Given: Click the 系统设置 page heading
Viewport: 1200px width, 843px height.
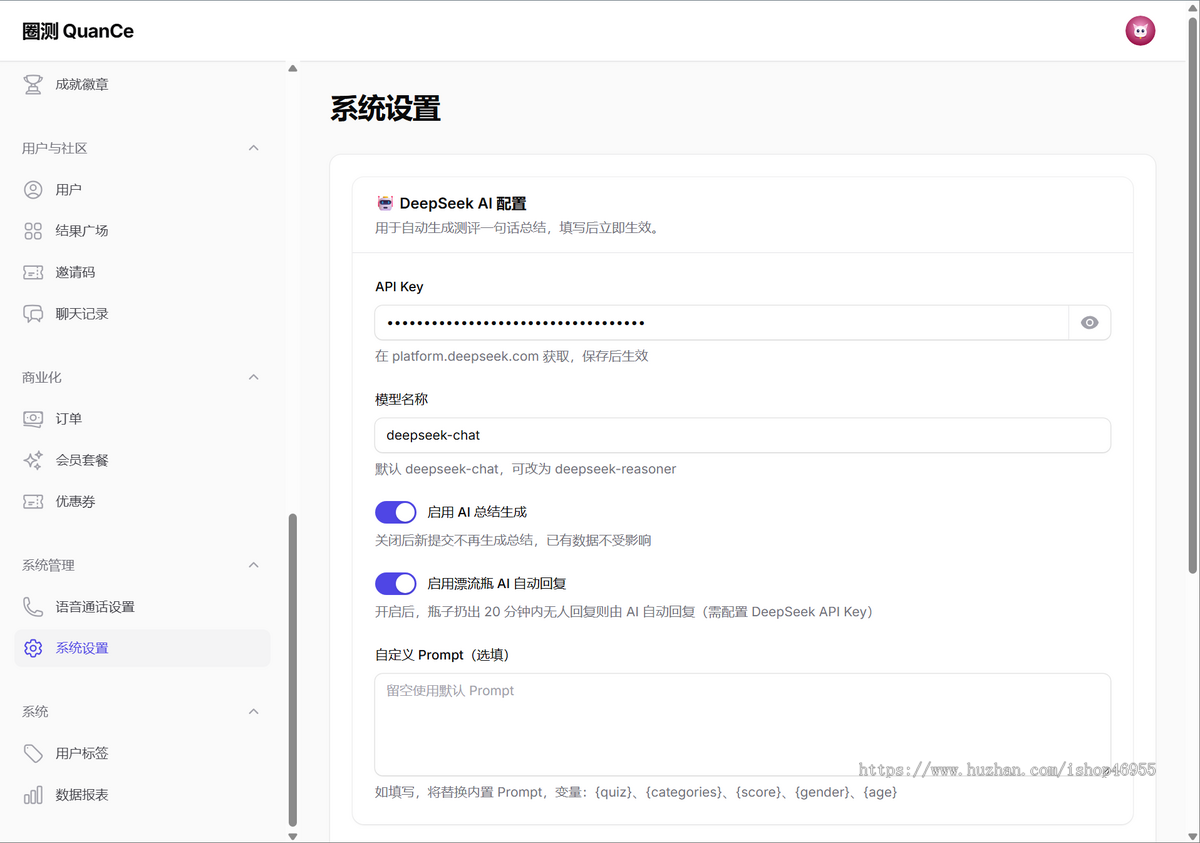Looking at the screenshot, I should click(x=386, y=109).
